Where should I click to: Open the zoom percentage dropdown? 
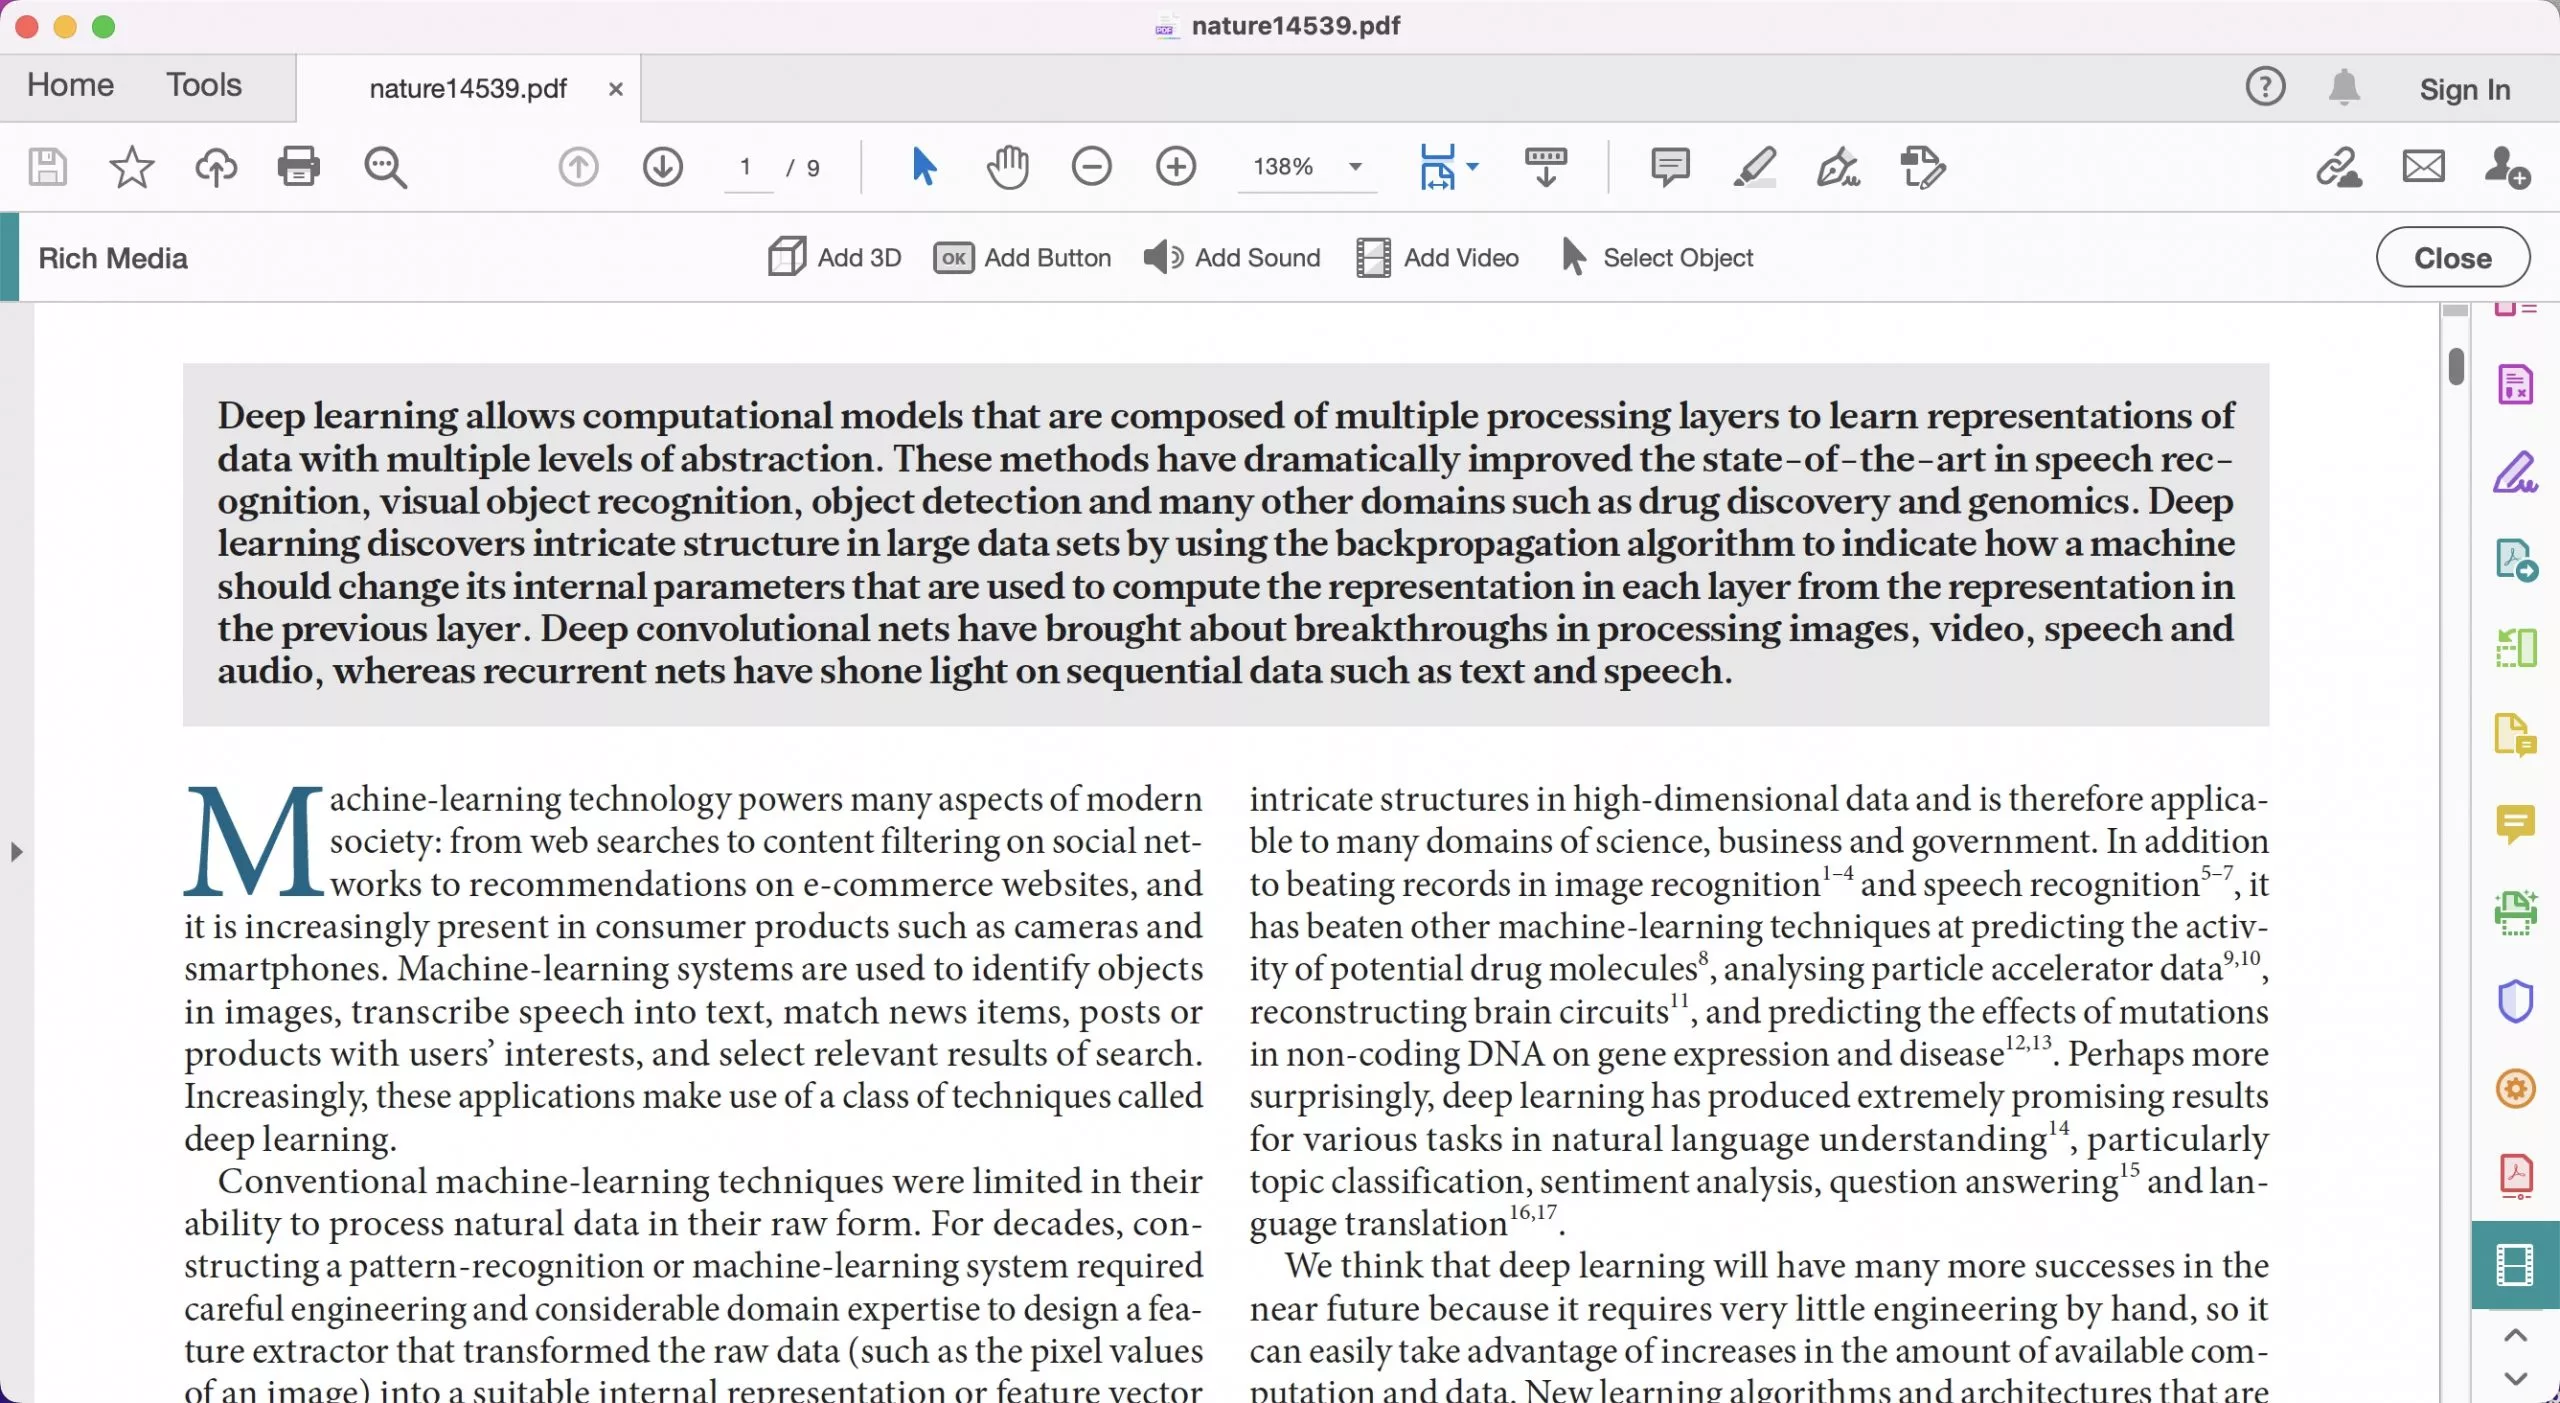[x=1354, y=167]
